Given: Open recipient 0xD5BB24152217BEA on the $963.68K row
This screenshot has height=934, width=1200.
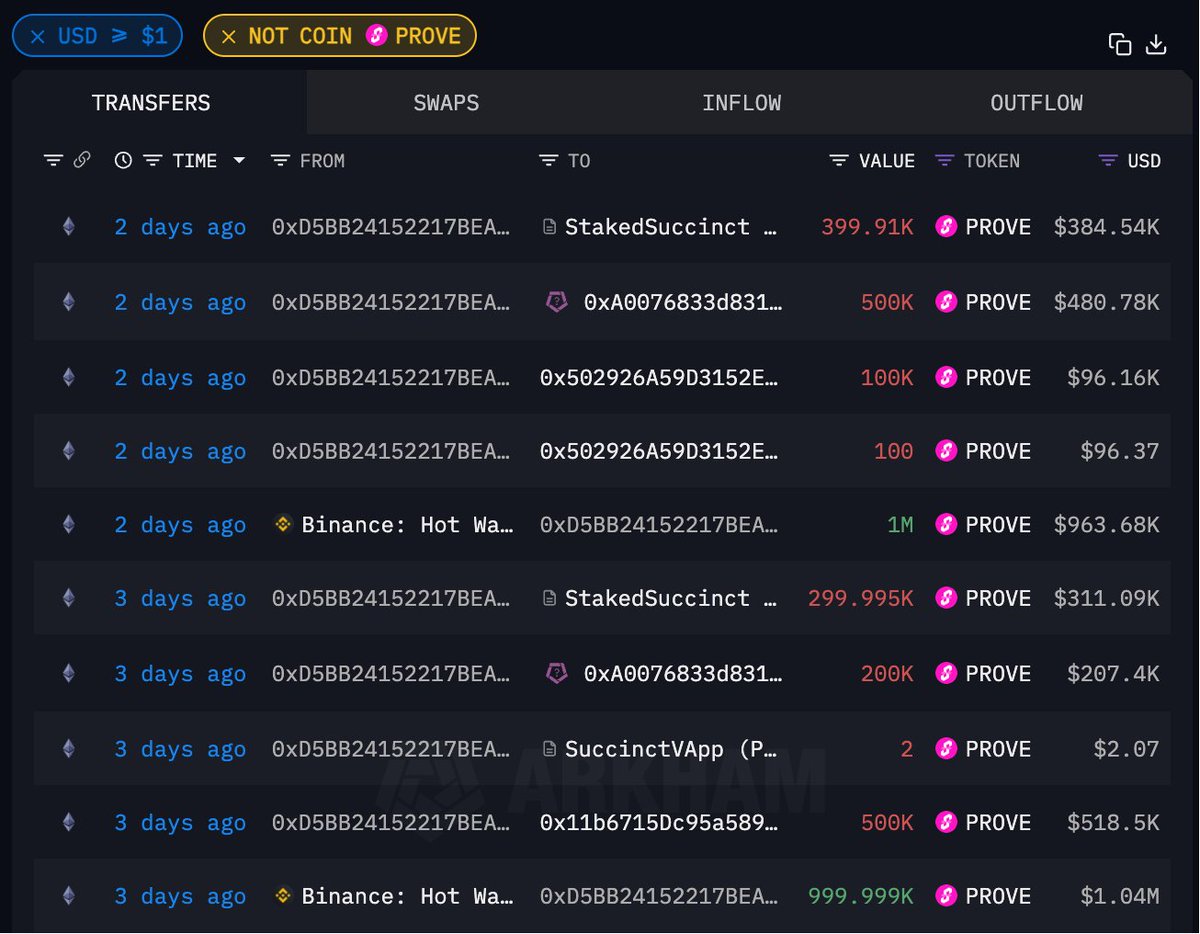Looking at the screenshot, I should [659, 525].
